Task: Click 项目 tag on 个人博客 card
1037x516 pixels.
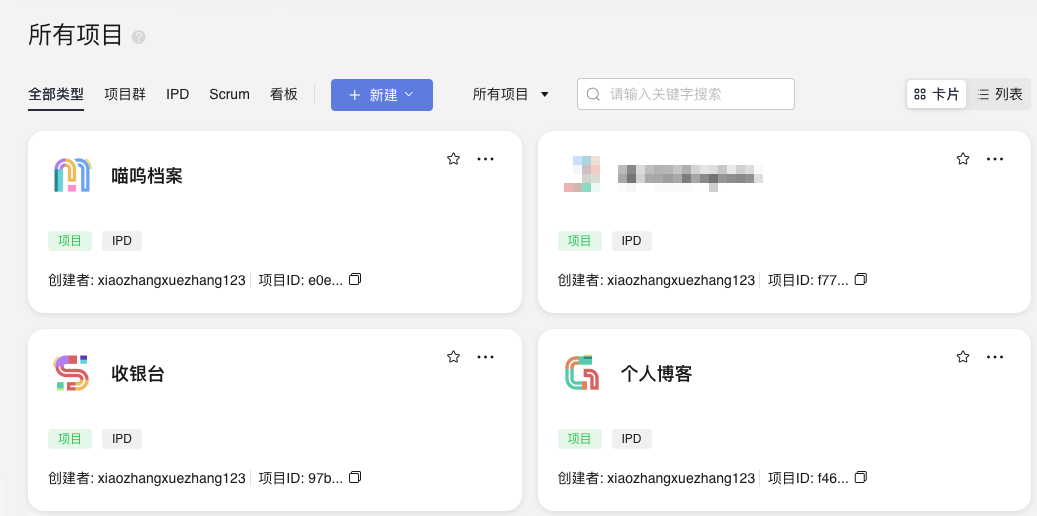Action: coord(580,439)
